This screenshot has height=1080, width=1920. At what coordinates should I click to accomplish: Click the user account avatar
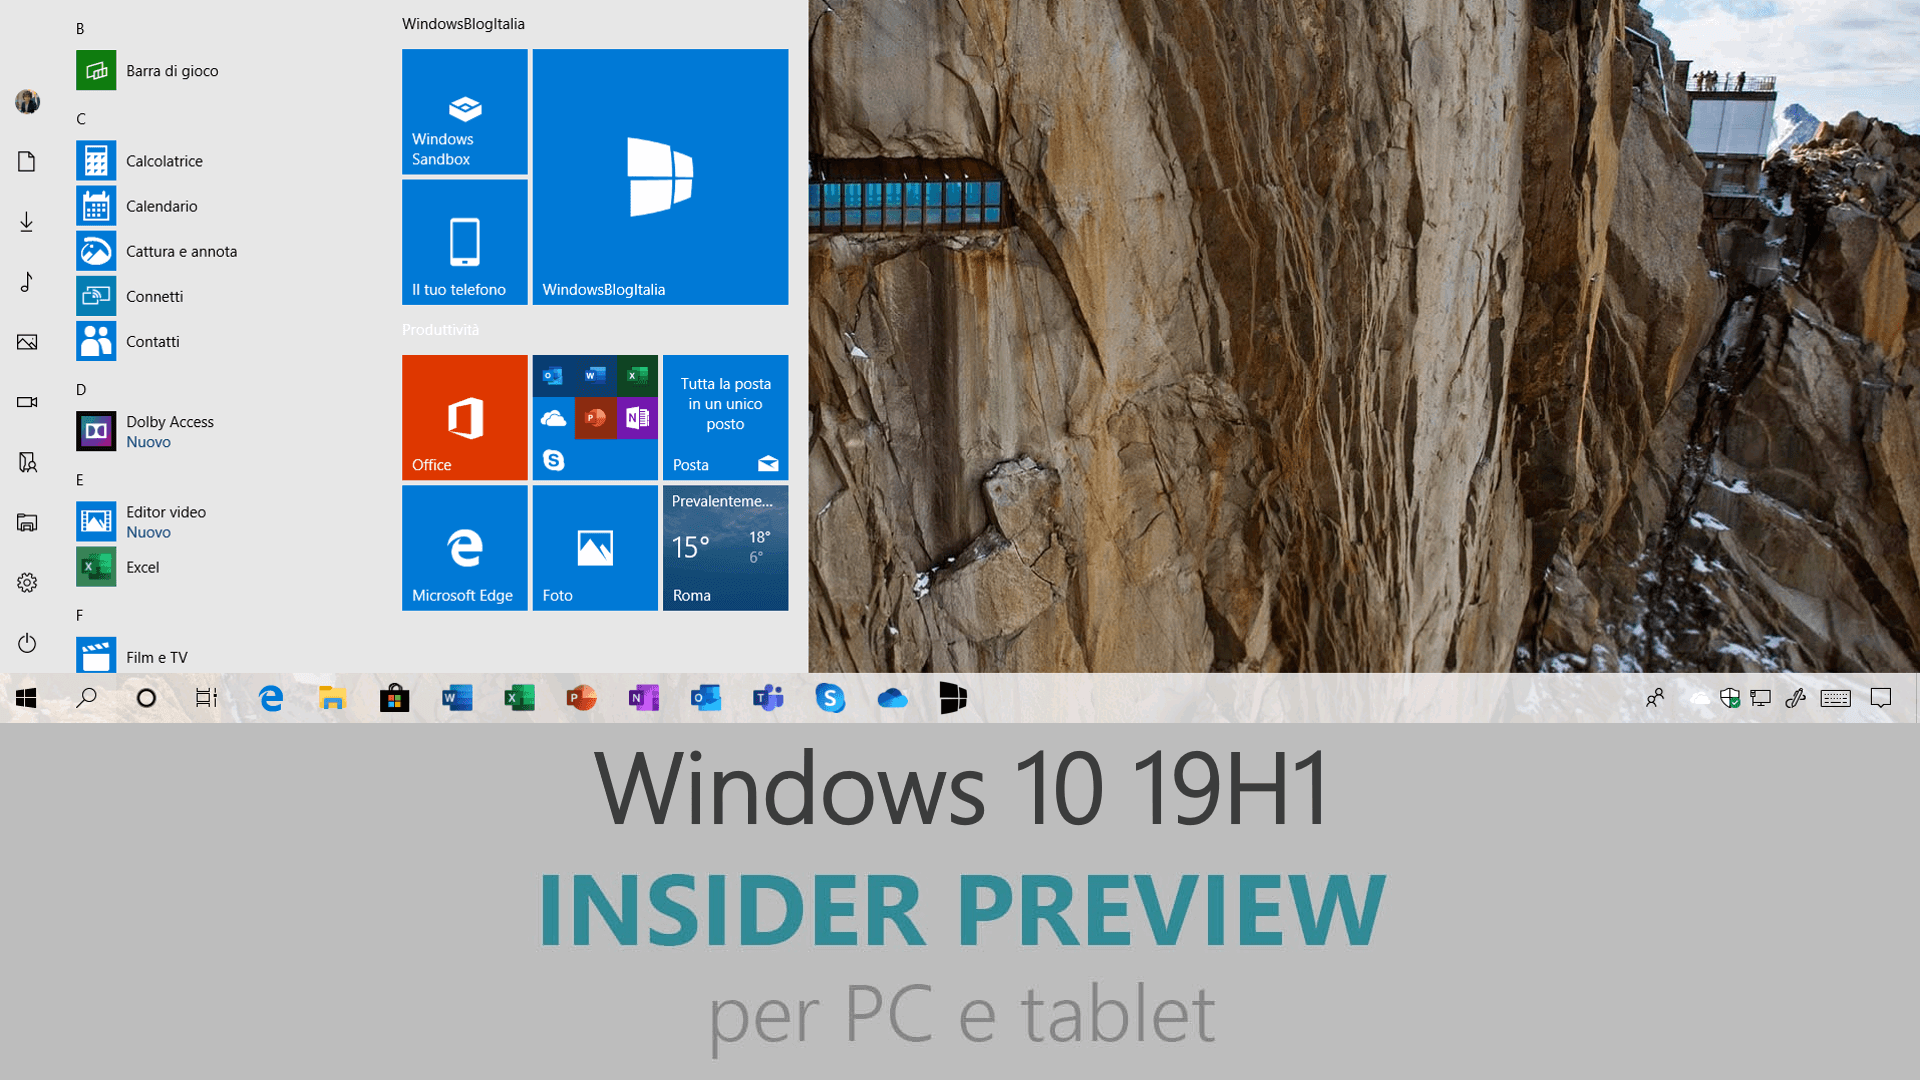click(x=27, y=101)
